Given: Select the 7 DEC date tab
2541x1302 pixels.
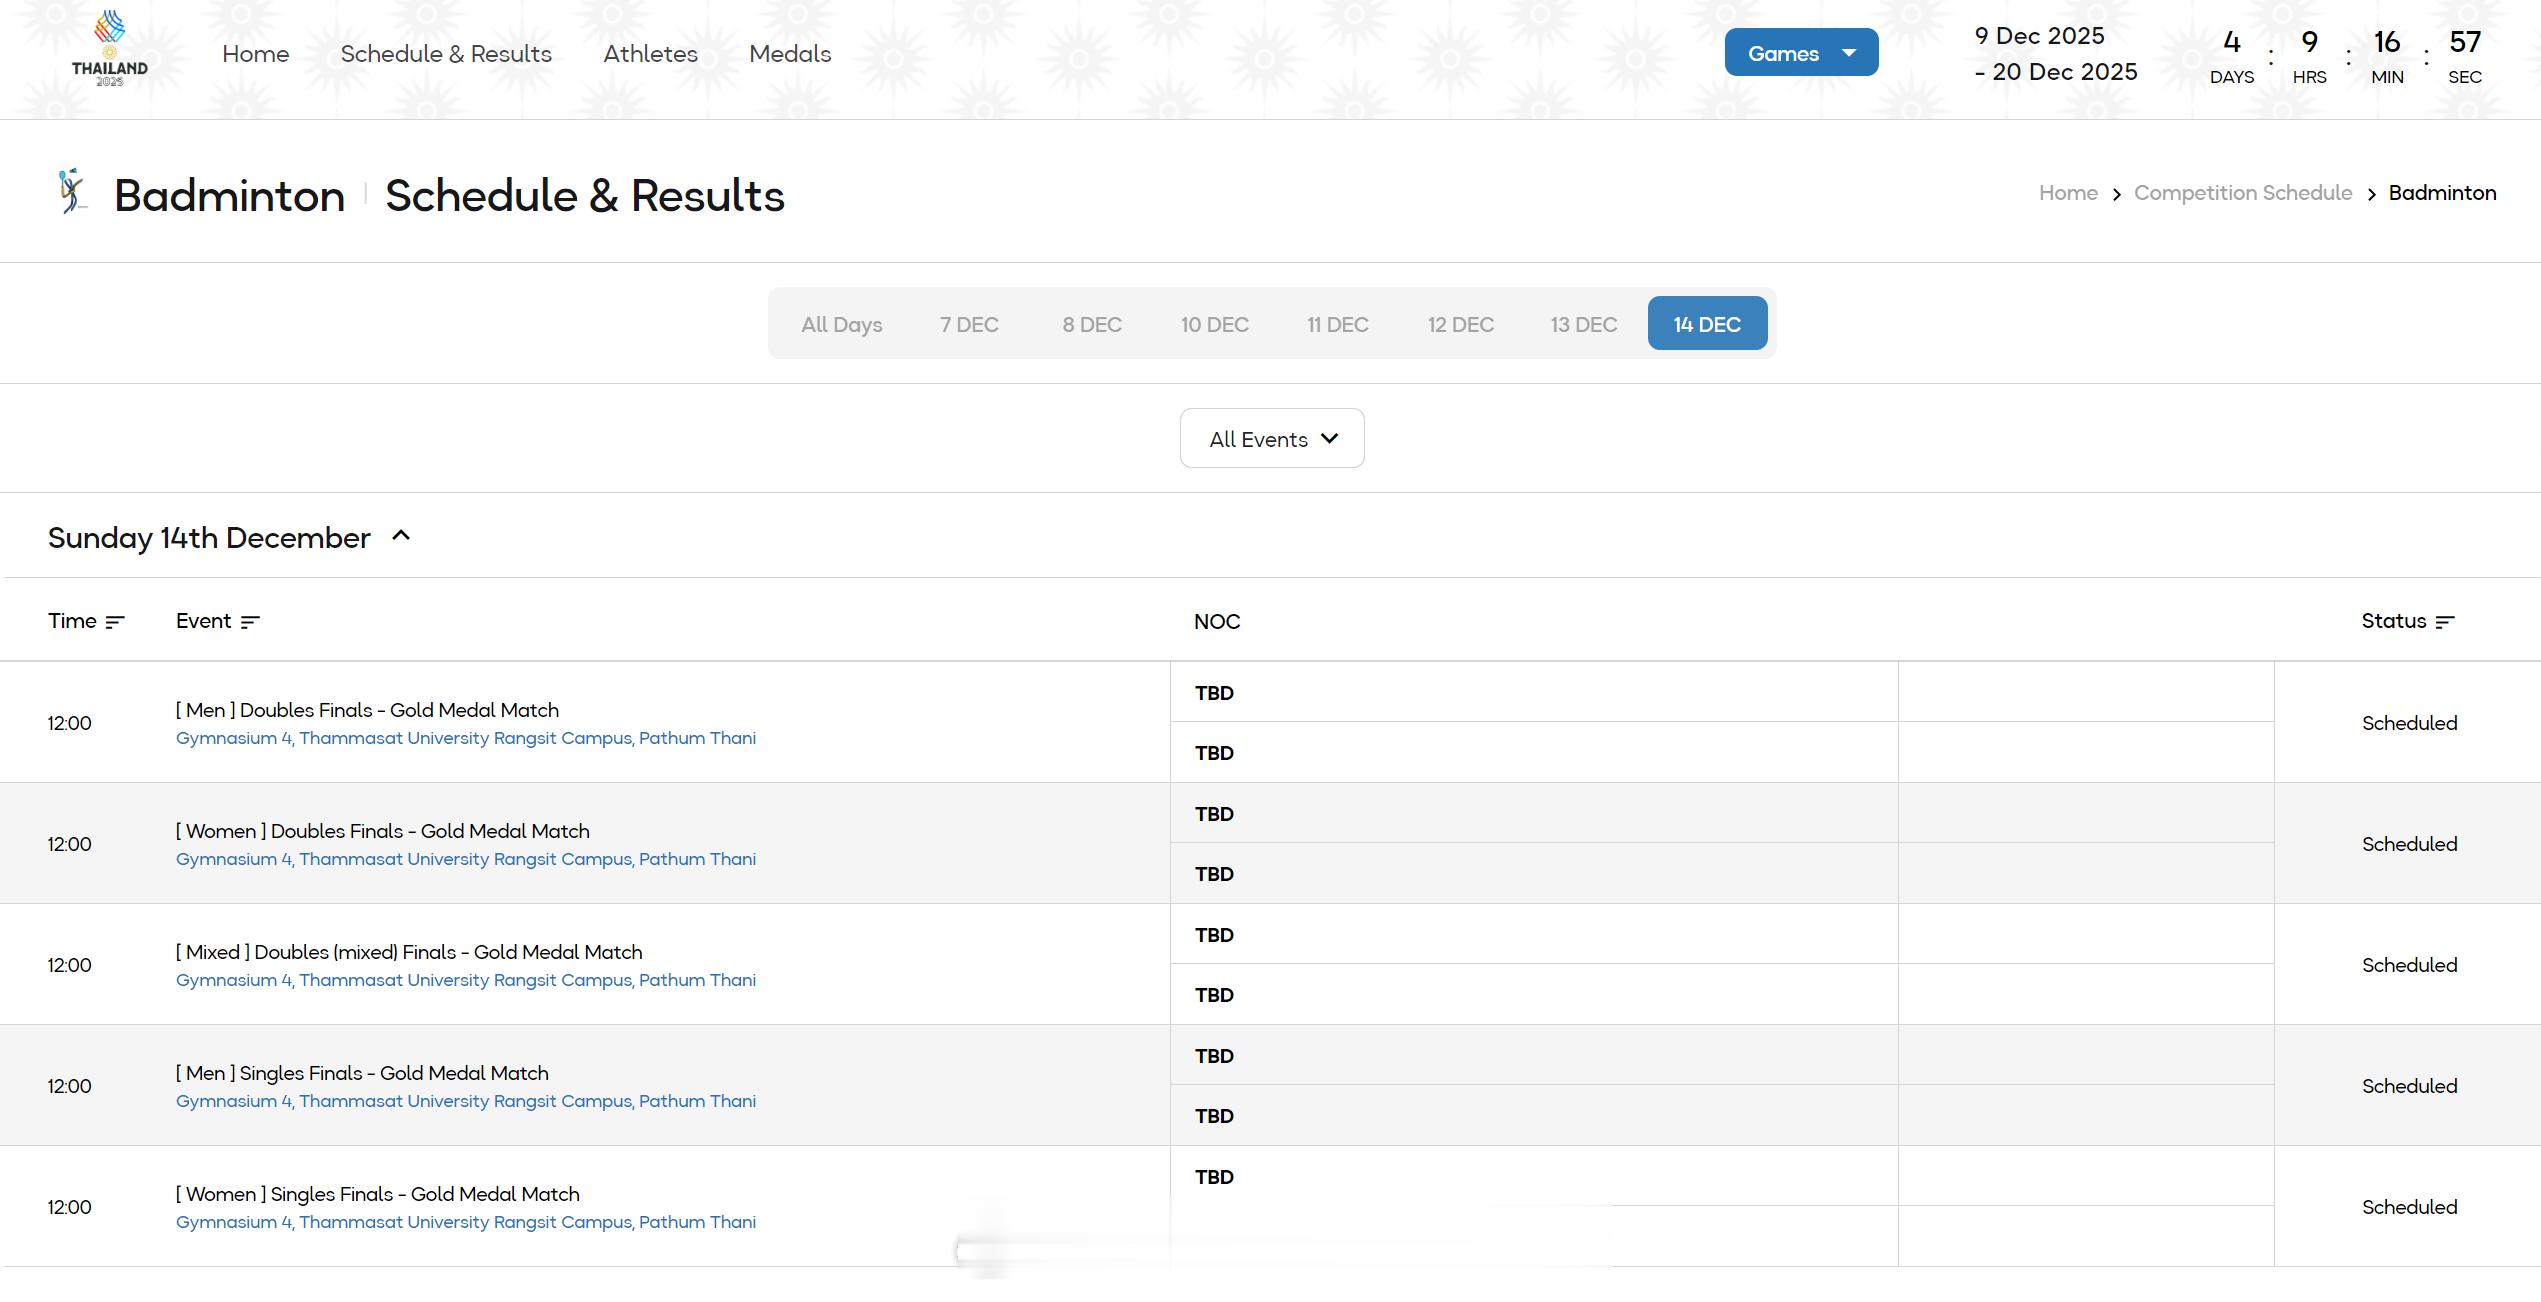Looking at the screenshot, I should click(968, 325).
